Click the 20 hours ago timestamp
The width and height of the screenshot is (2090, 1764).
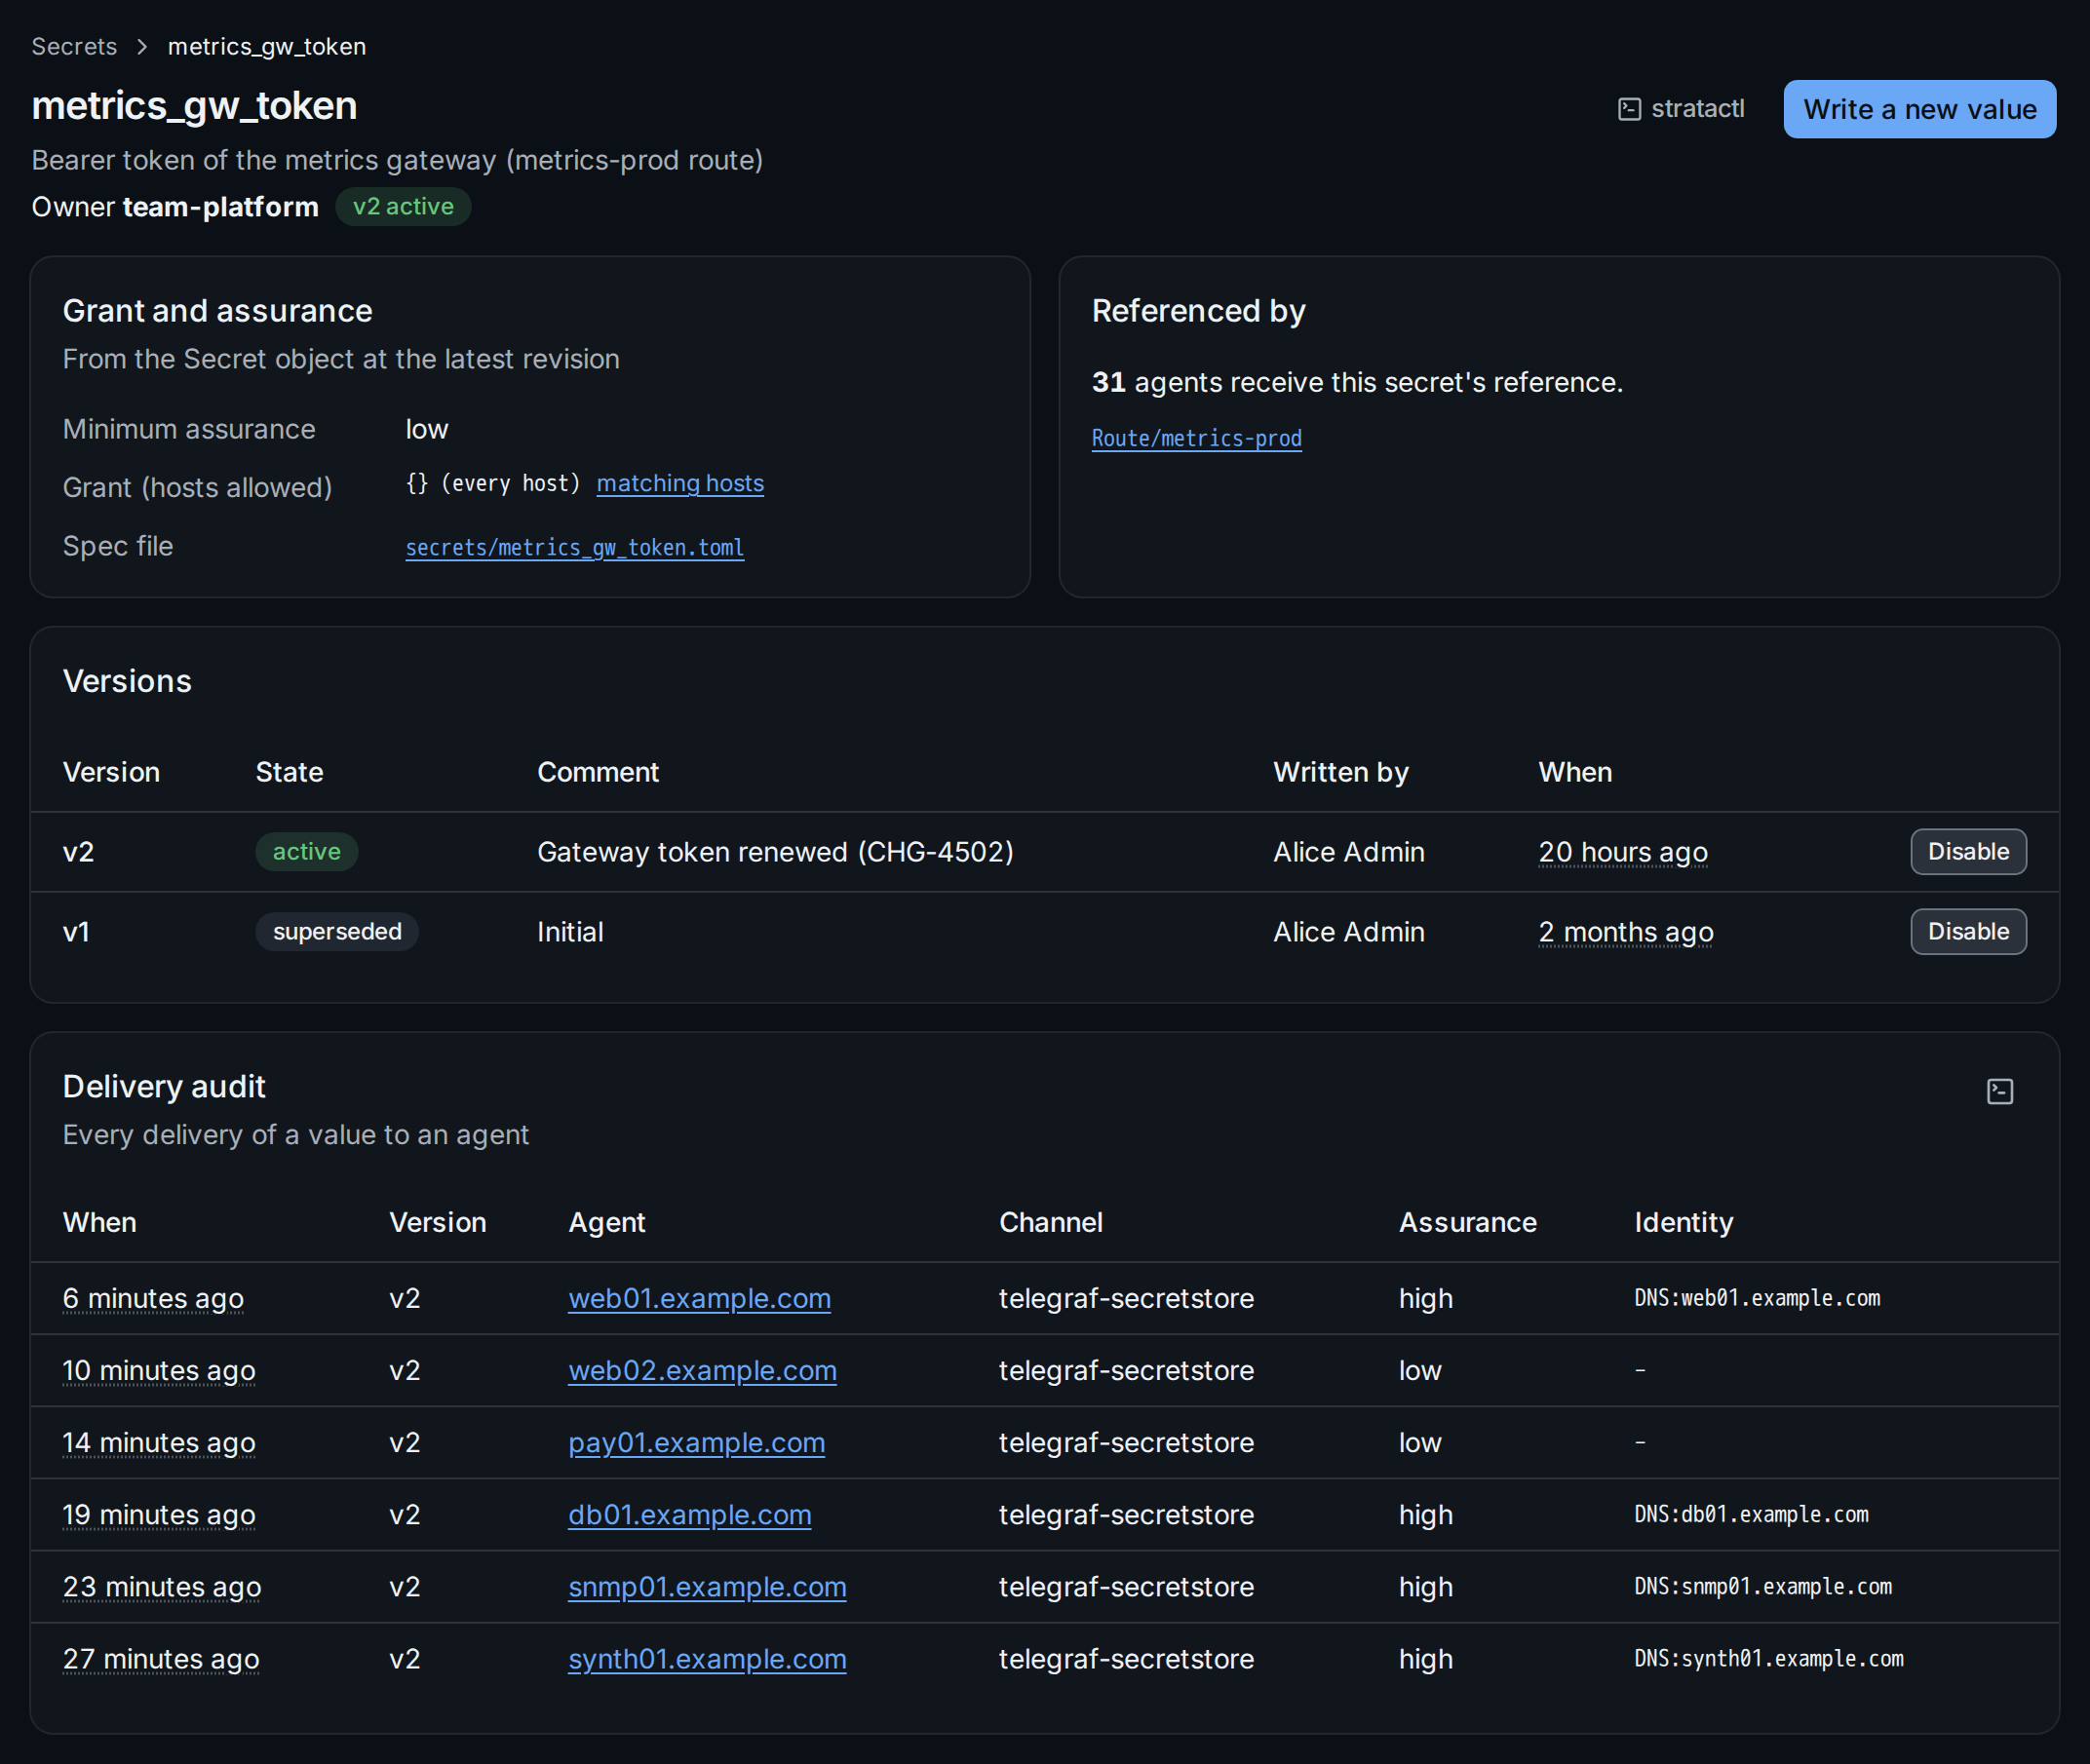pyautogui.click(x=1622, y=852)
